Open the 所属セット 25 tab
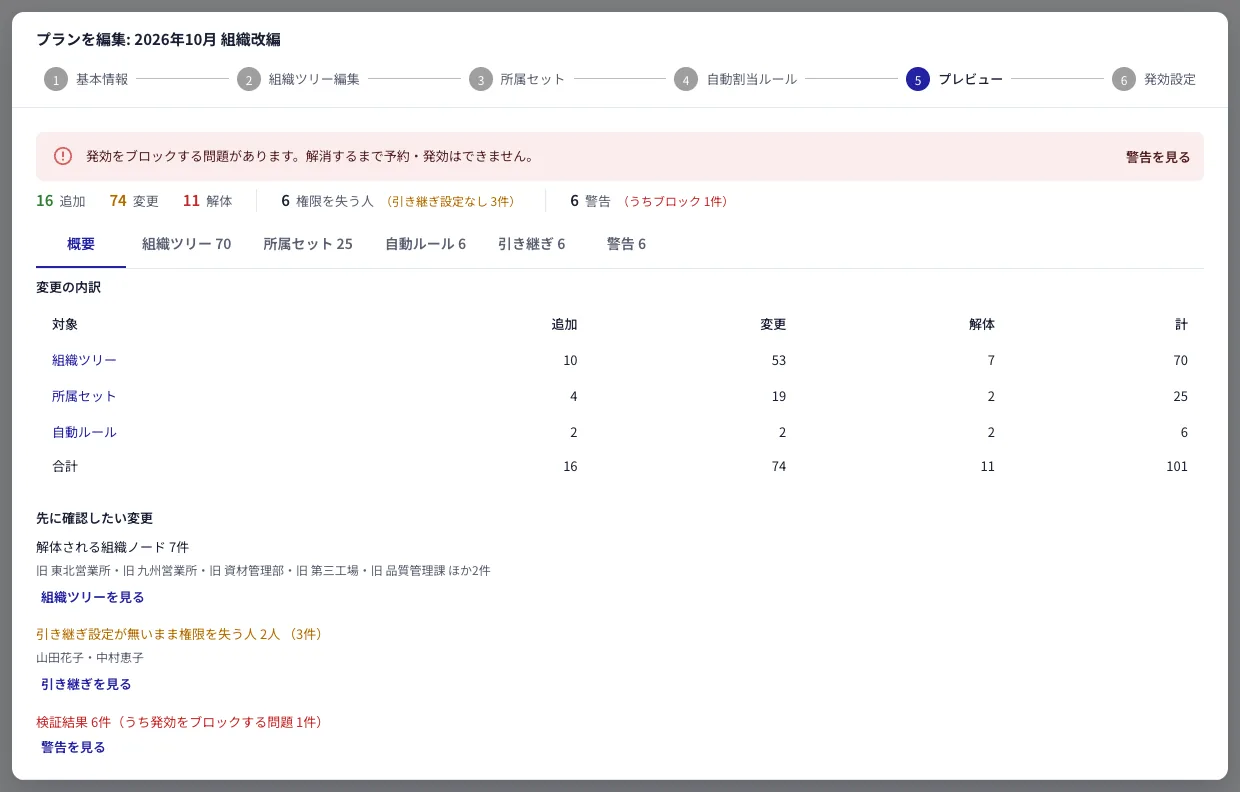Screen dimensions: 1240x792 (x=308, y=244)
